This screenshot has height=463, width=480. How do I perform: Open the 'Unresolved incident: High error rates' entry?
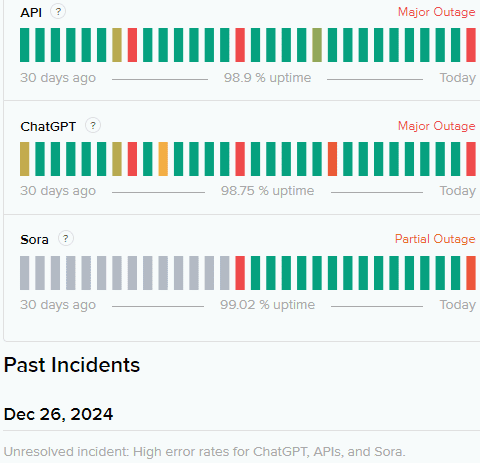[205, 452]
